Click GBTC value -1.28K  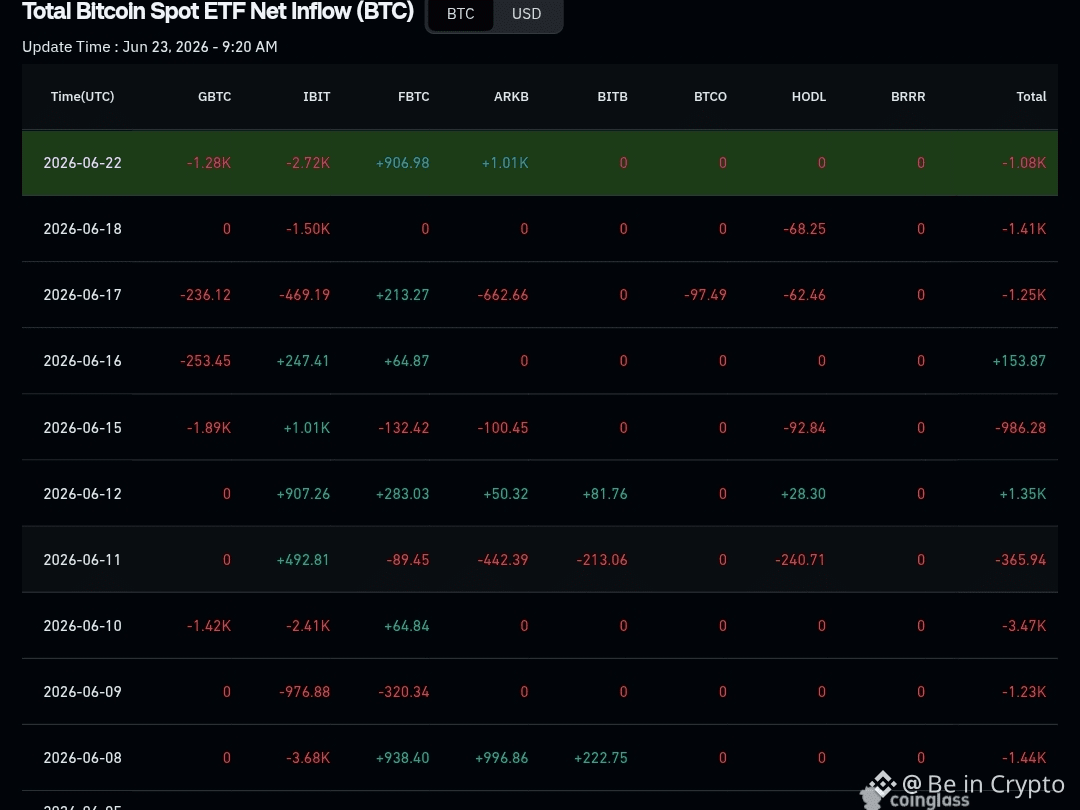click(209, 163)
